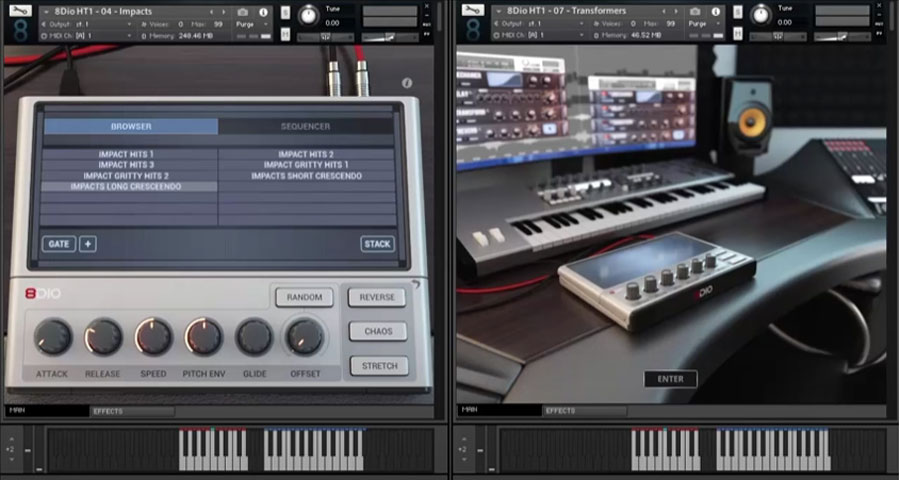Viewport: 900px width, 480px height.
Task: Expand Transformers instrument name dropdown arrow
Action: tap(499, 11)
